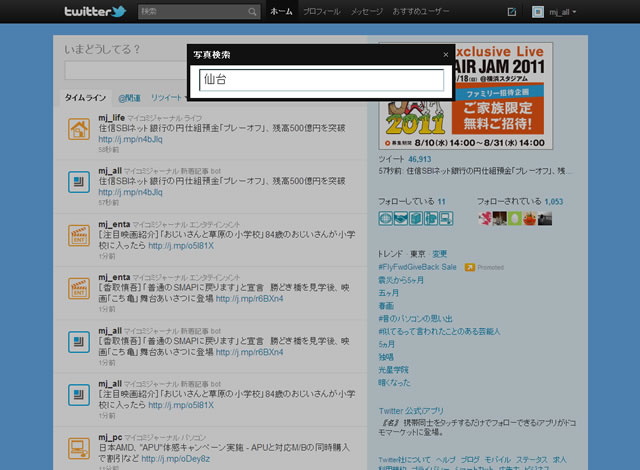Open the Twitter 公式アプリ link
The height and width of the screenshot is (470, 640).
[x=411, y=411]
